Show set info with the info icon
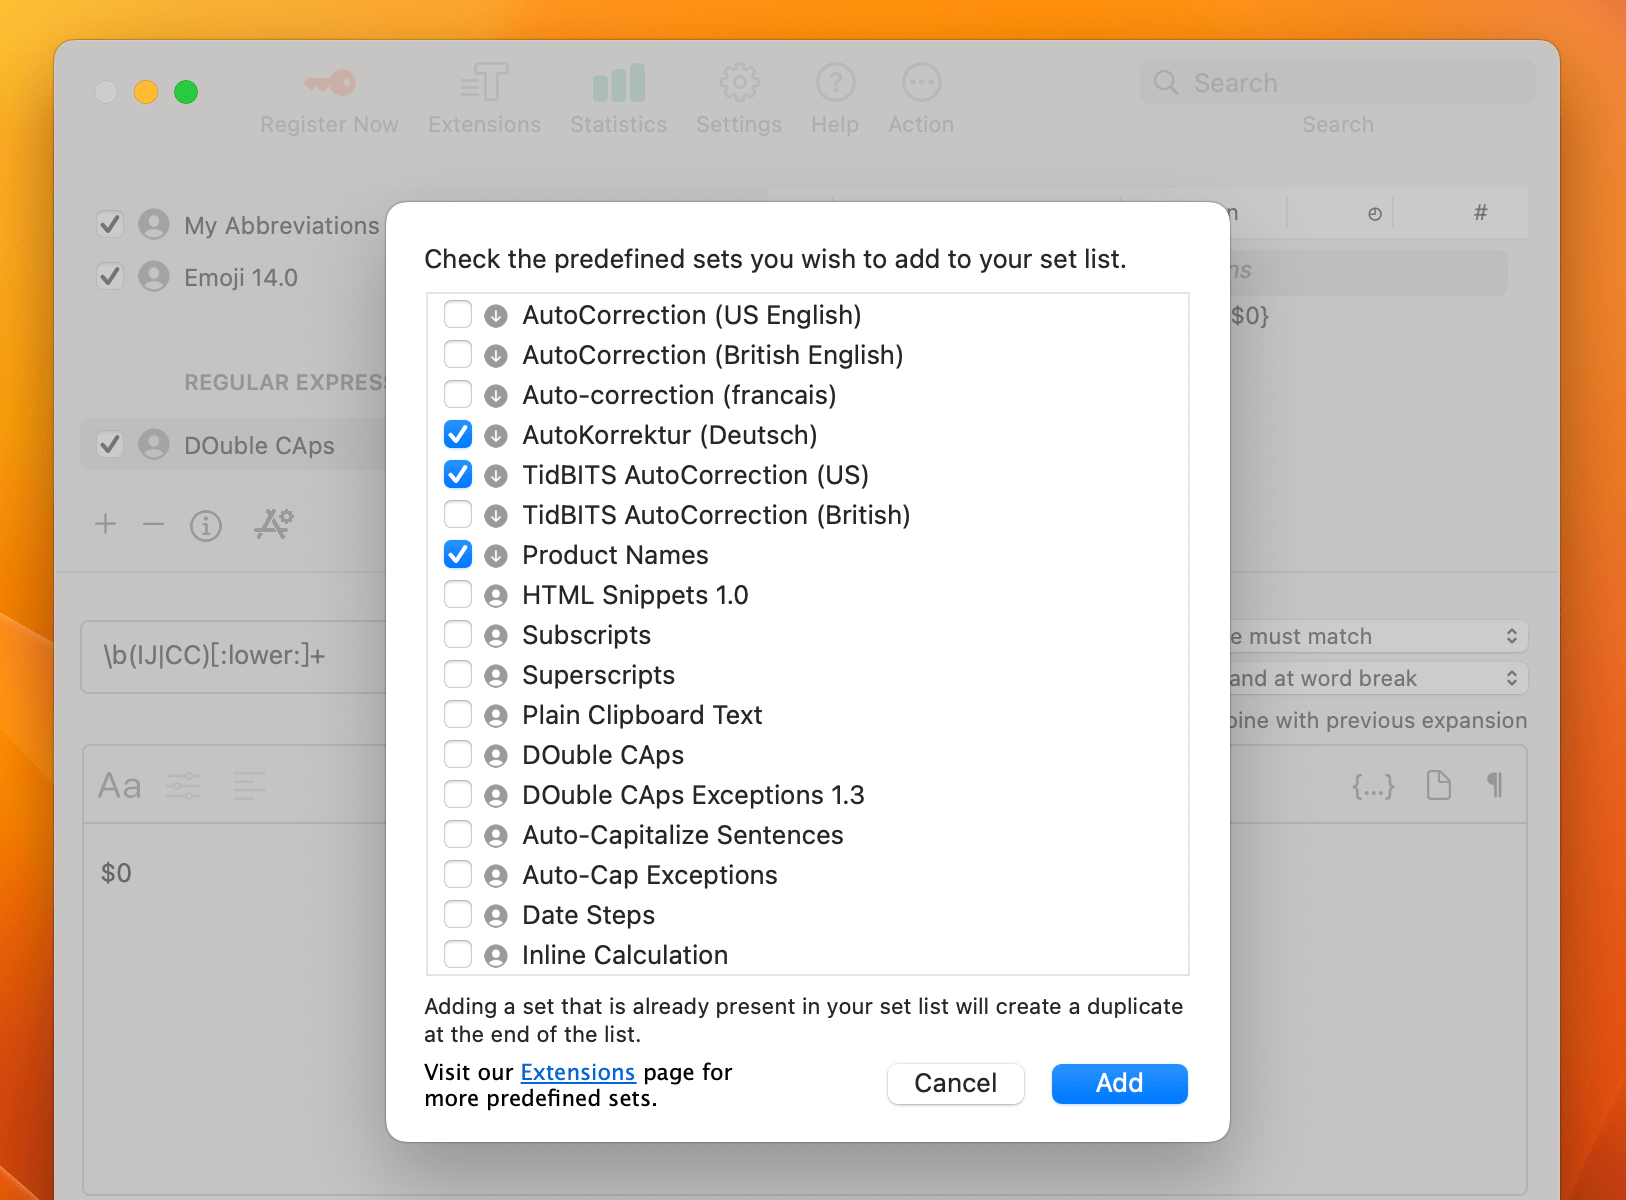1626x1200 pixels. click(x=206, y=525)
